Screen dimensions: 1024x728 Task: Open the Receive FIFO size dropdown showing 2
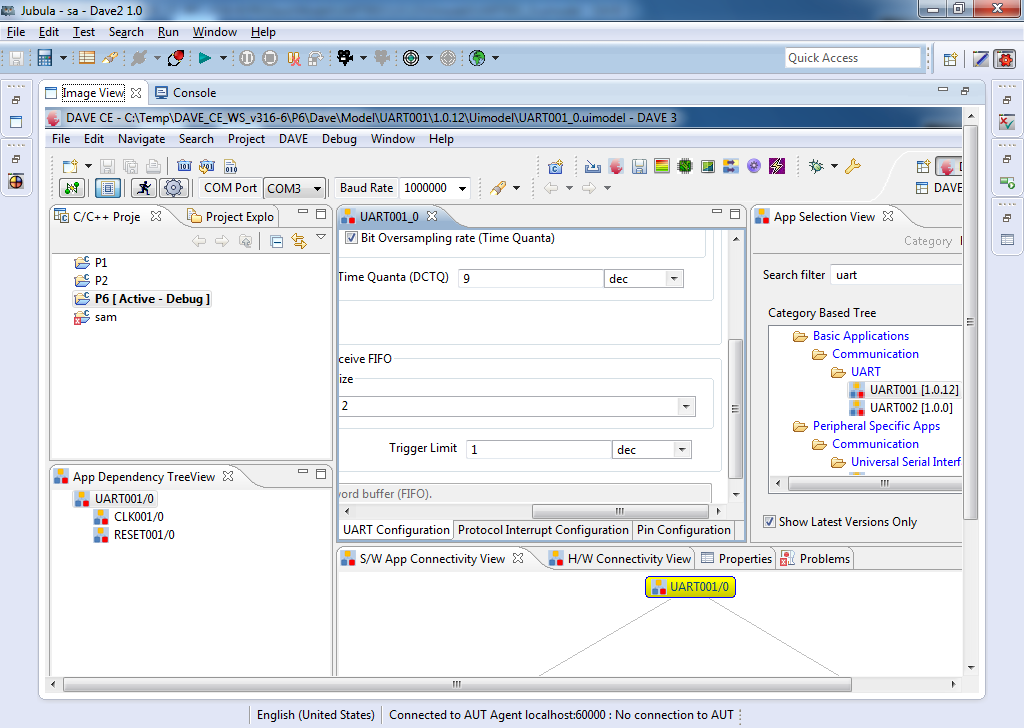click(686, 407)
